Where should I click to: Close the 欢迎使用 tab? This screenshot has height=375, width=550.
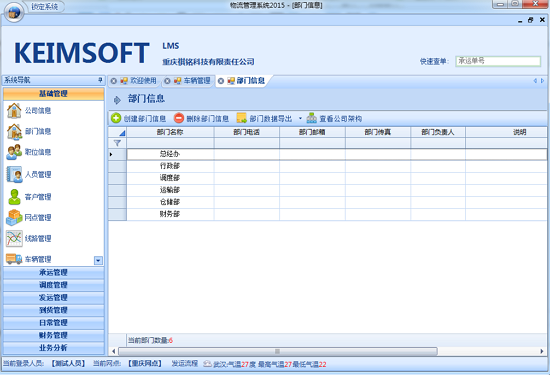(x=114, y=81)
